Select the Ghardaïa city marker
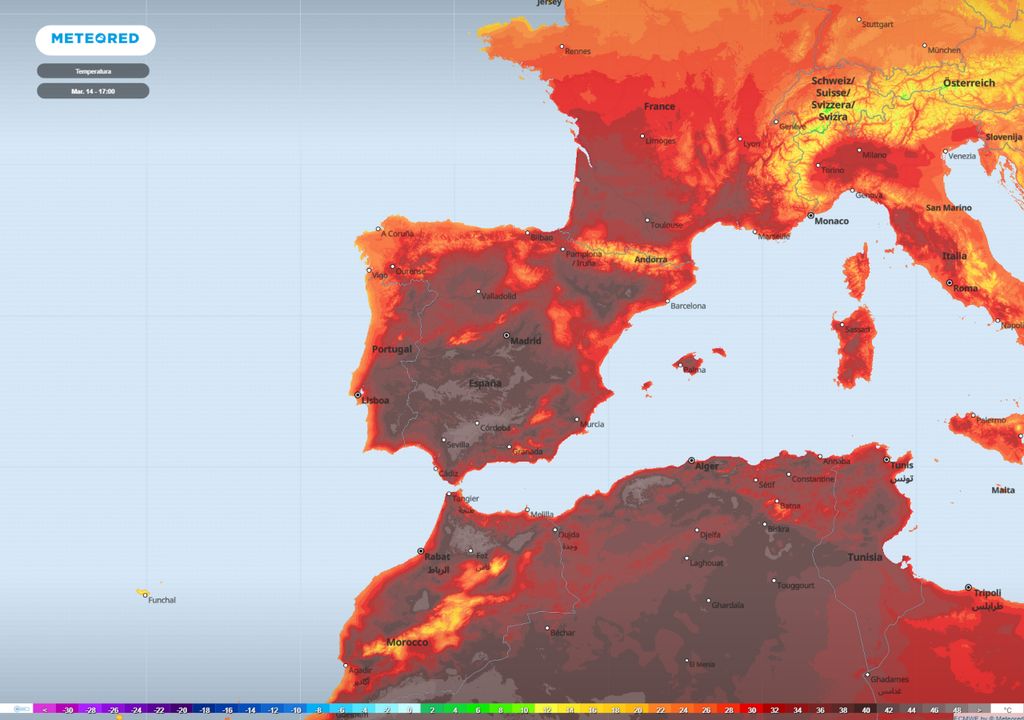Image resolution: width=1024 pixels, height=720 pixels. tap(709, 600)
